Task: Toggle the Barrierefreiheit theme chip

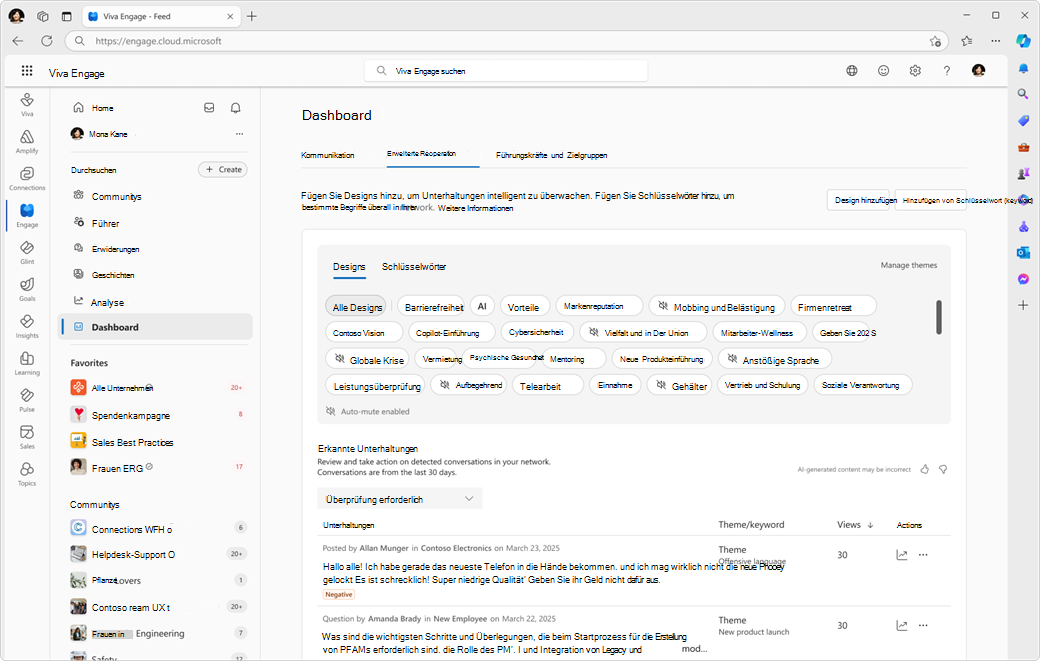Action: tap(432, 307)
